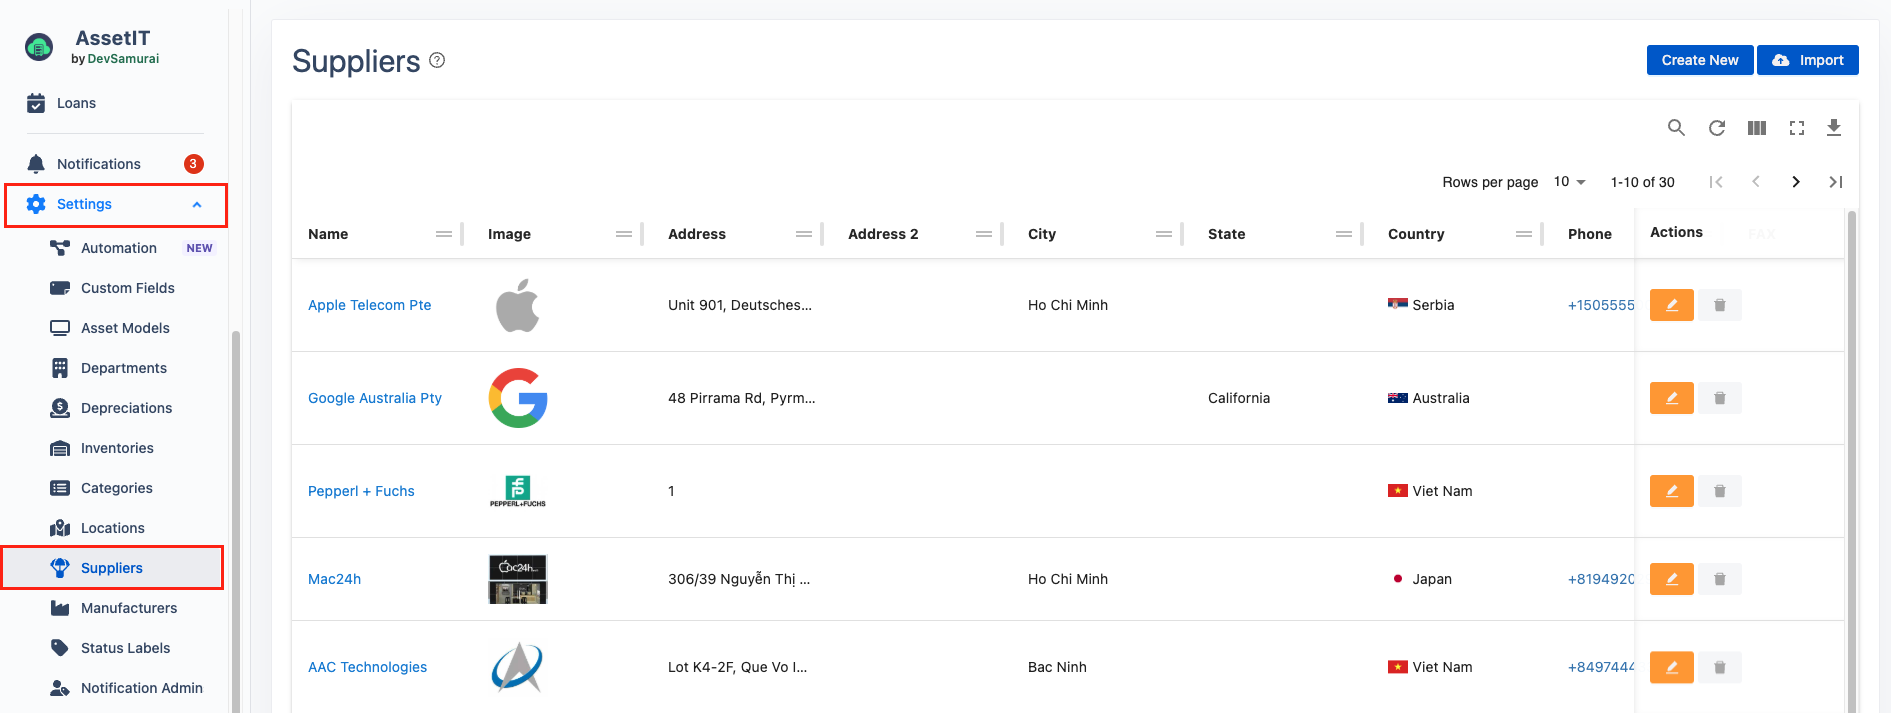
Task: Click the Create New button
Action: coord(1699,60)
